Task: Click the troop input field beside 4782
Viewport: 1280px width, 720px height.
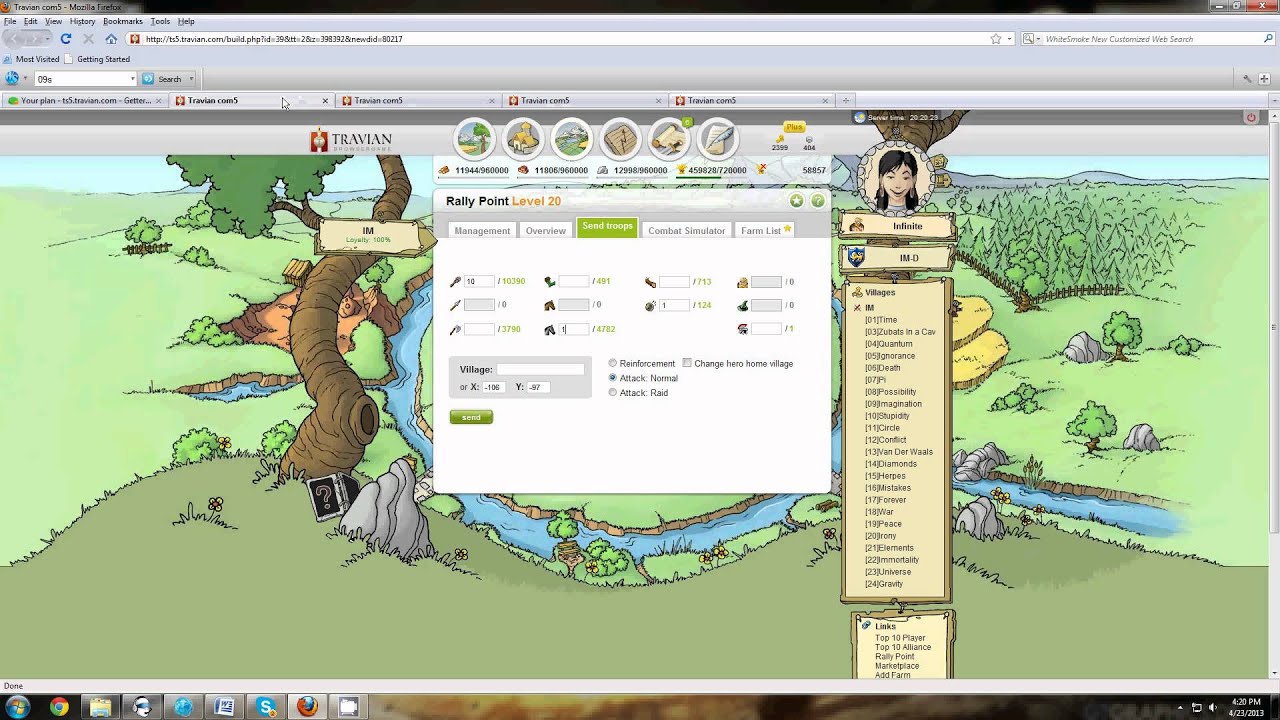Action: pyautogui.click(x=574, y=329)
